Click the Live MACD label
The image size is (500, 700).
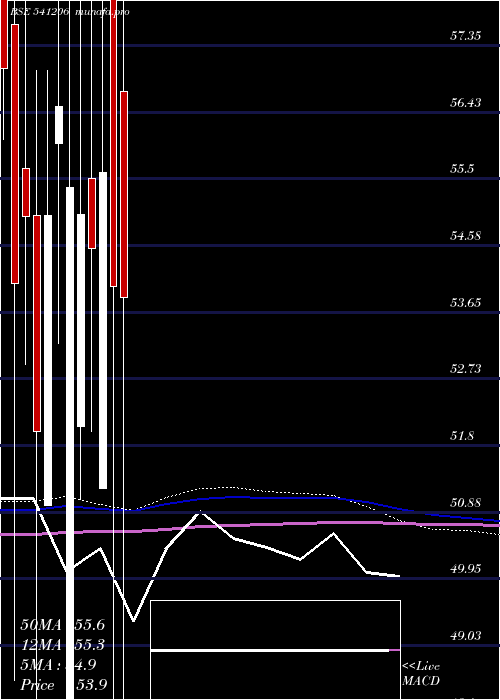pyautogui.click(x=421, y=673)
